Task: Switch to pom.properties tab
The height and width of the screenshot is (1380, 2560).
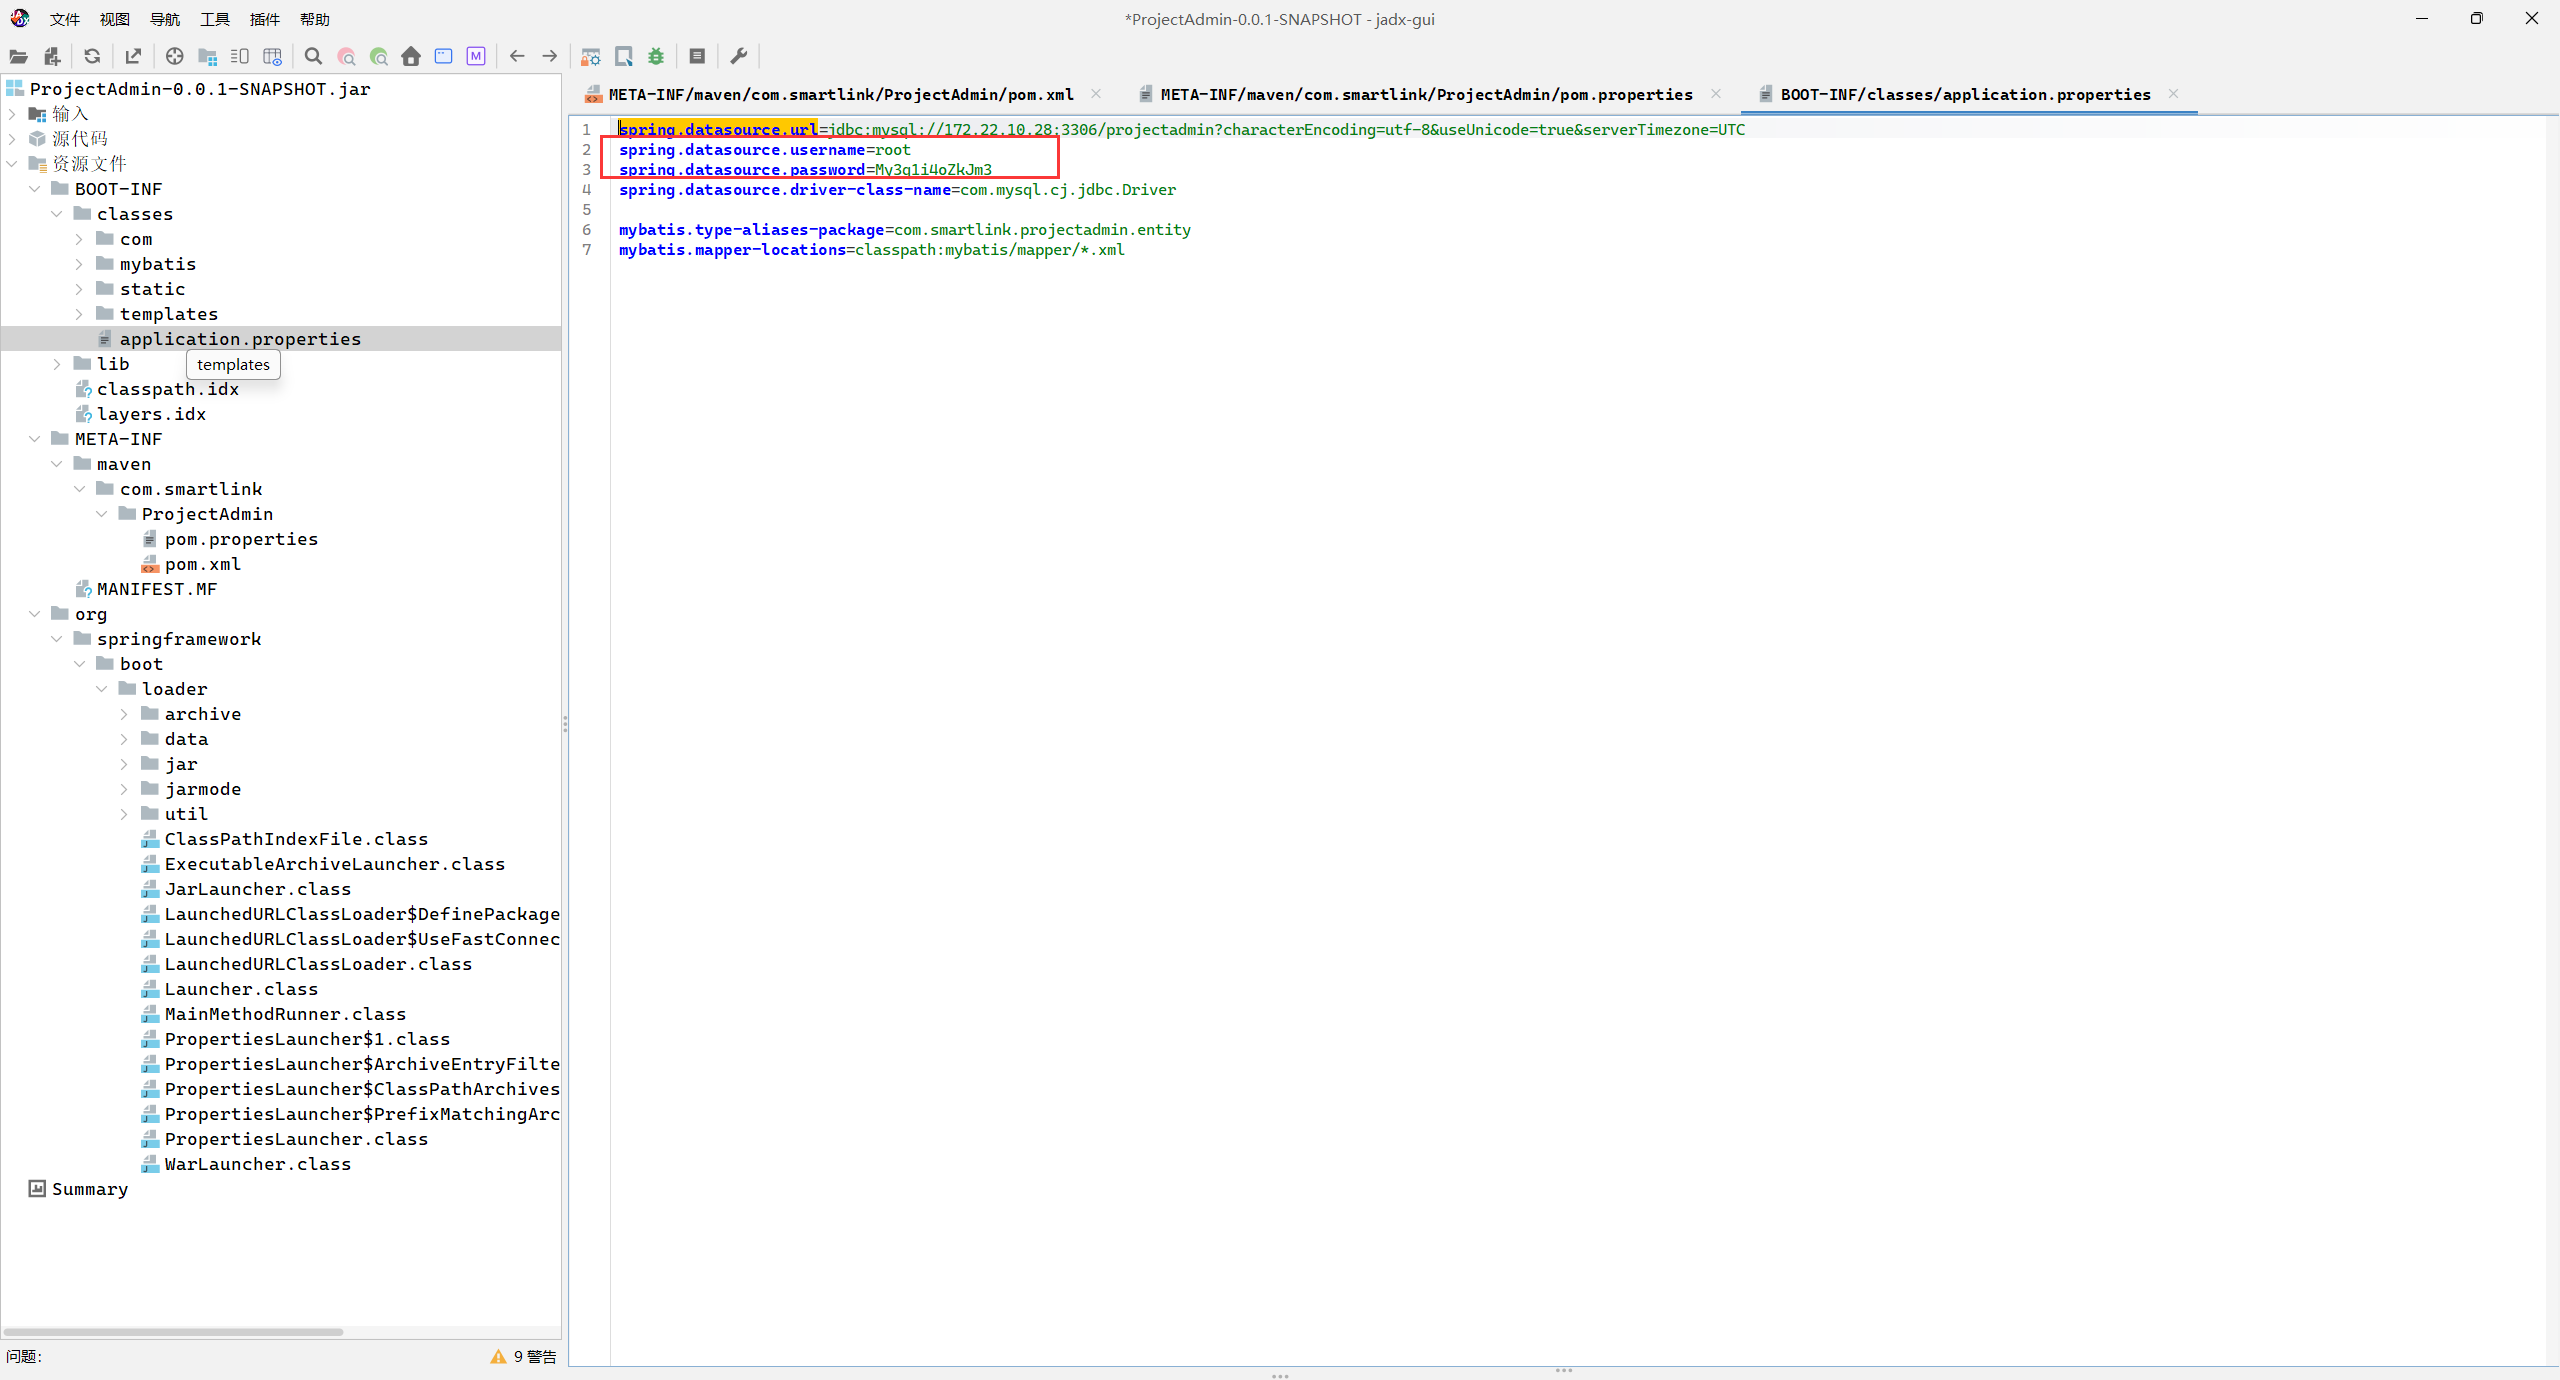Action: 1425,94
